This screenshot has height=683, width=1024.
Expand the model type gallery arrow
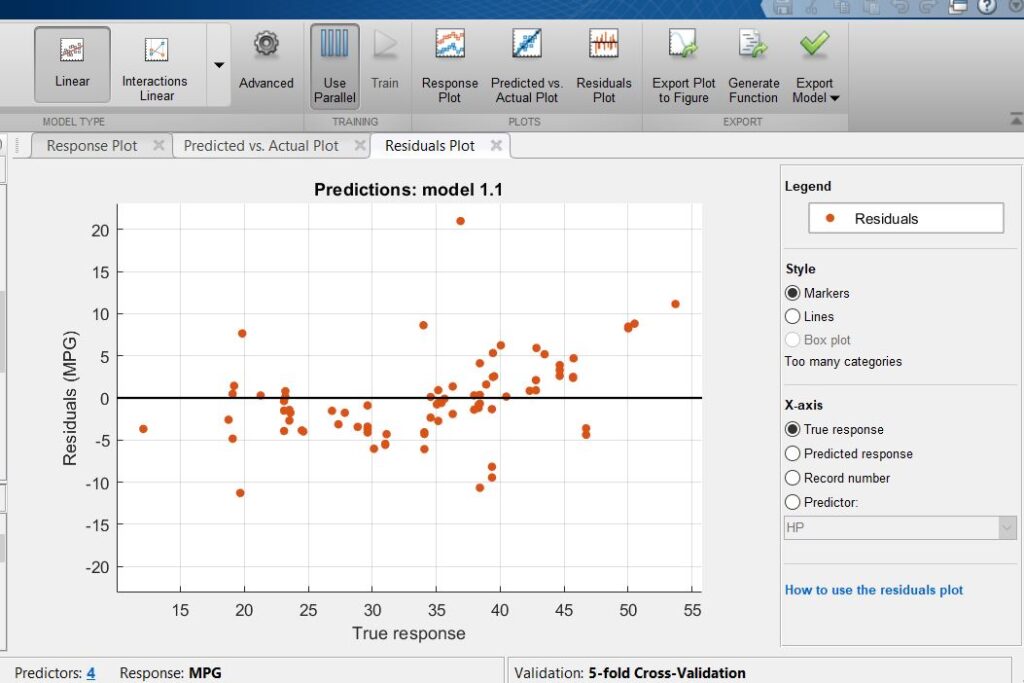[219, 66]
